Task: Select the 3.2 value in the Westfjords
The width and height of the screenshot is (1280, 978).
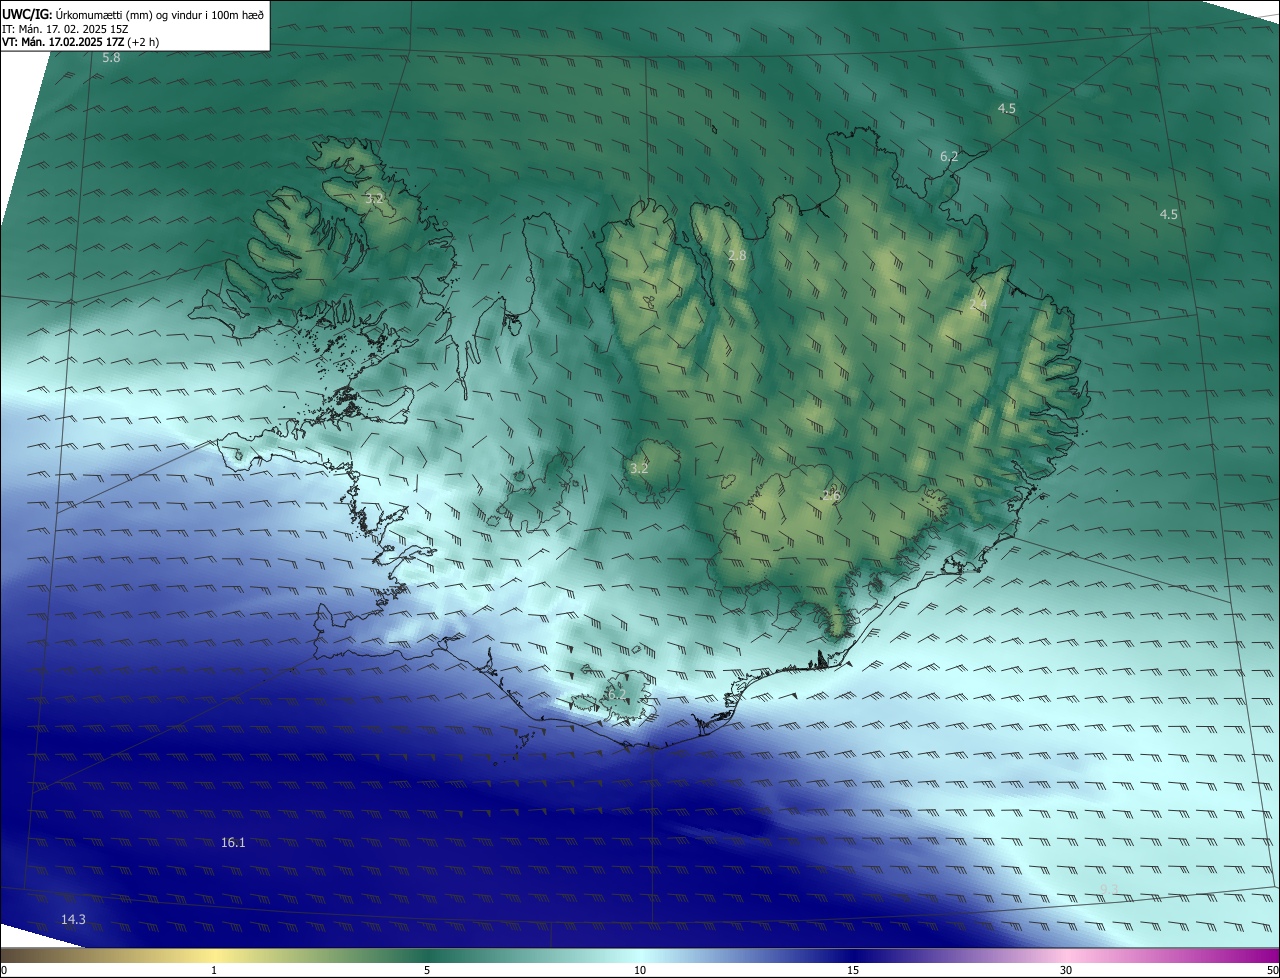Action: pos(374,199)
